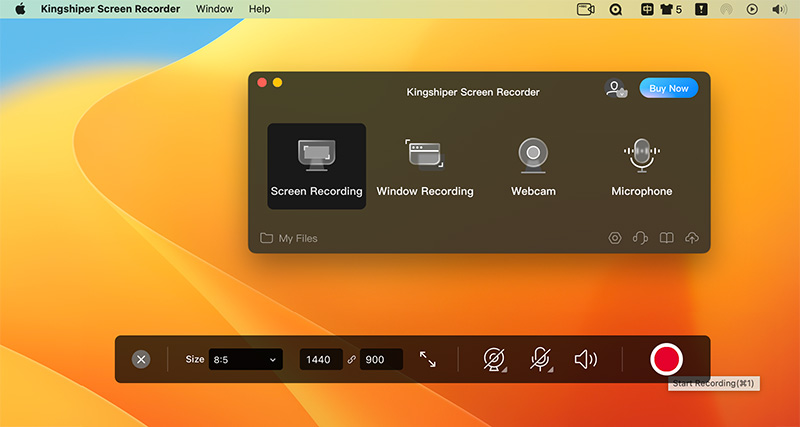Click the full screen expand arrows icon
This screenshot has height=427, width=800.
coord(428,359)
